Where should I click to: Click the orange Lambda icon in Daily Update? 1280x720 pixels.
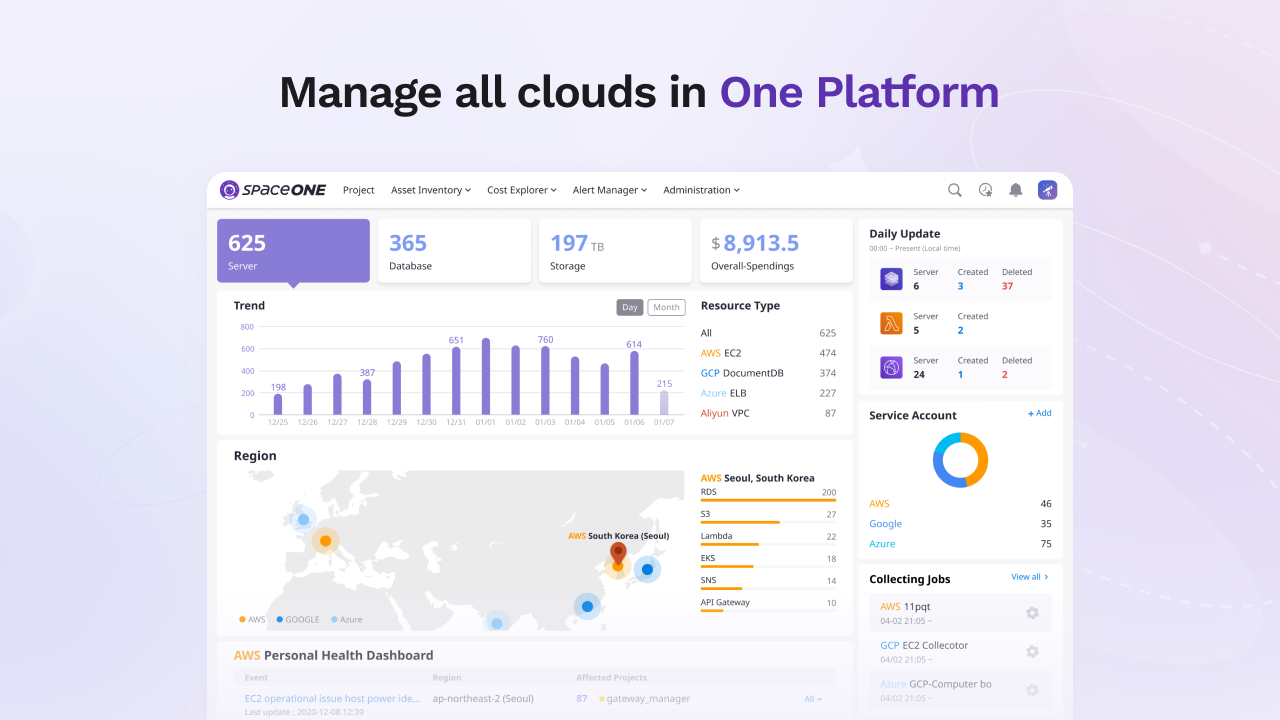[x=891, y=323]
